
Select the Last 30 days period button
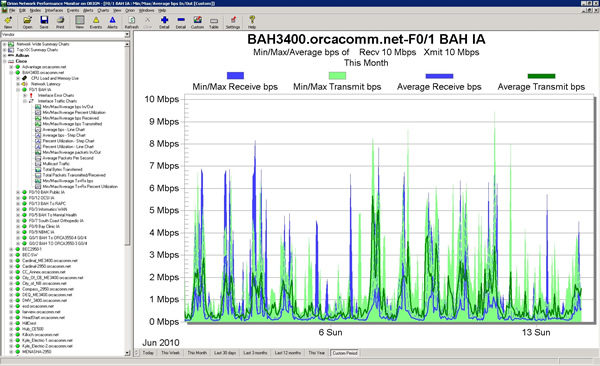[225, 353]
